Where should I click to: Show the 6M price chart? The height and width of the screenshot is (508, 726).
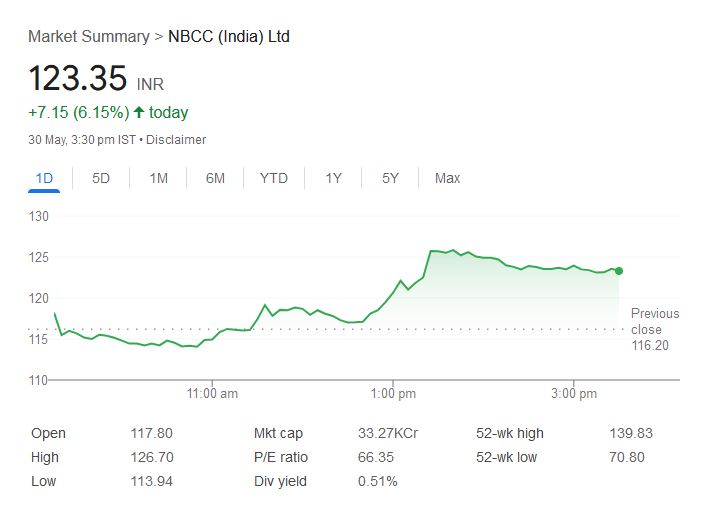coord(215,178)
